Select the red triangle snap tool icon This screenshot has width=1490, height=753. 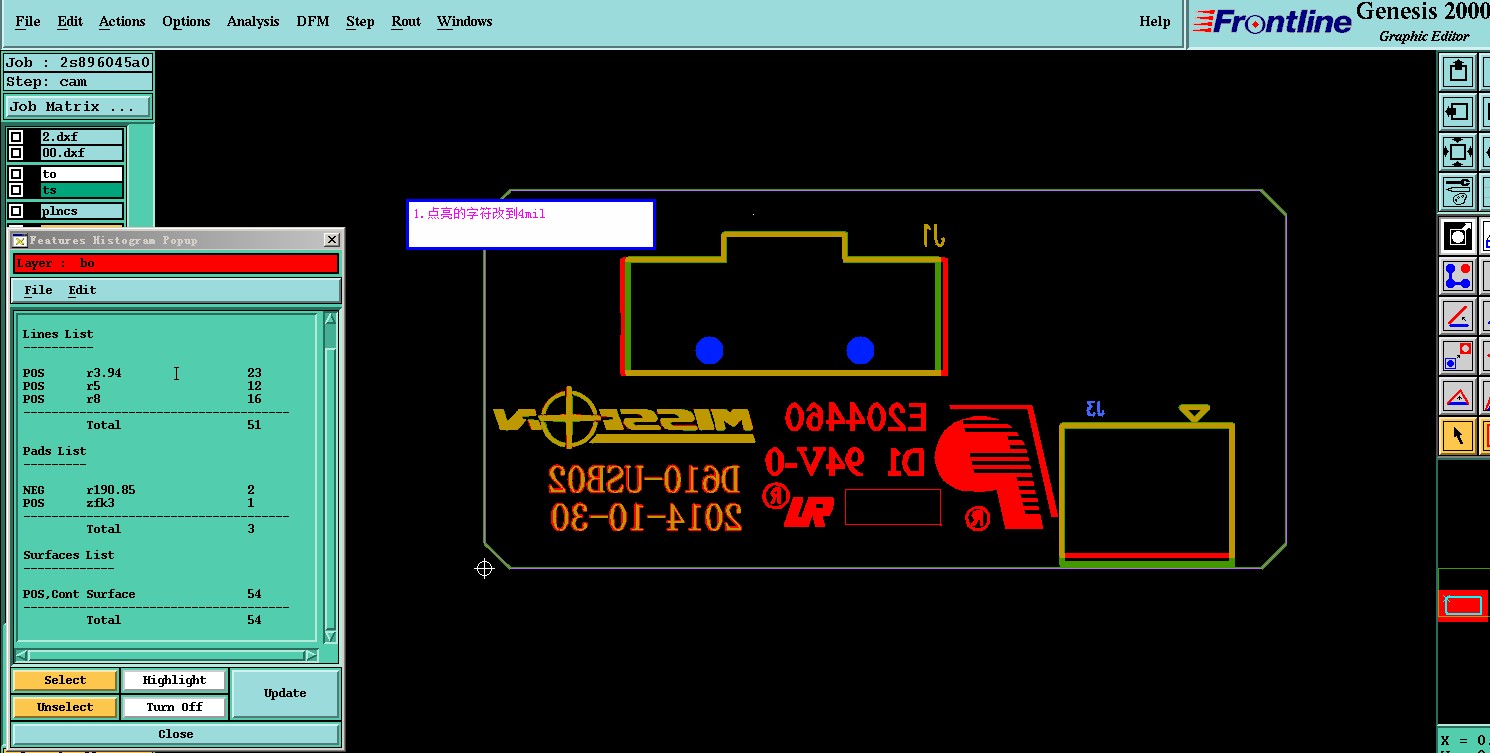[x=1458, y=396]
